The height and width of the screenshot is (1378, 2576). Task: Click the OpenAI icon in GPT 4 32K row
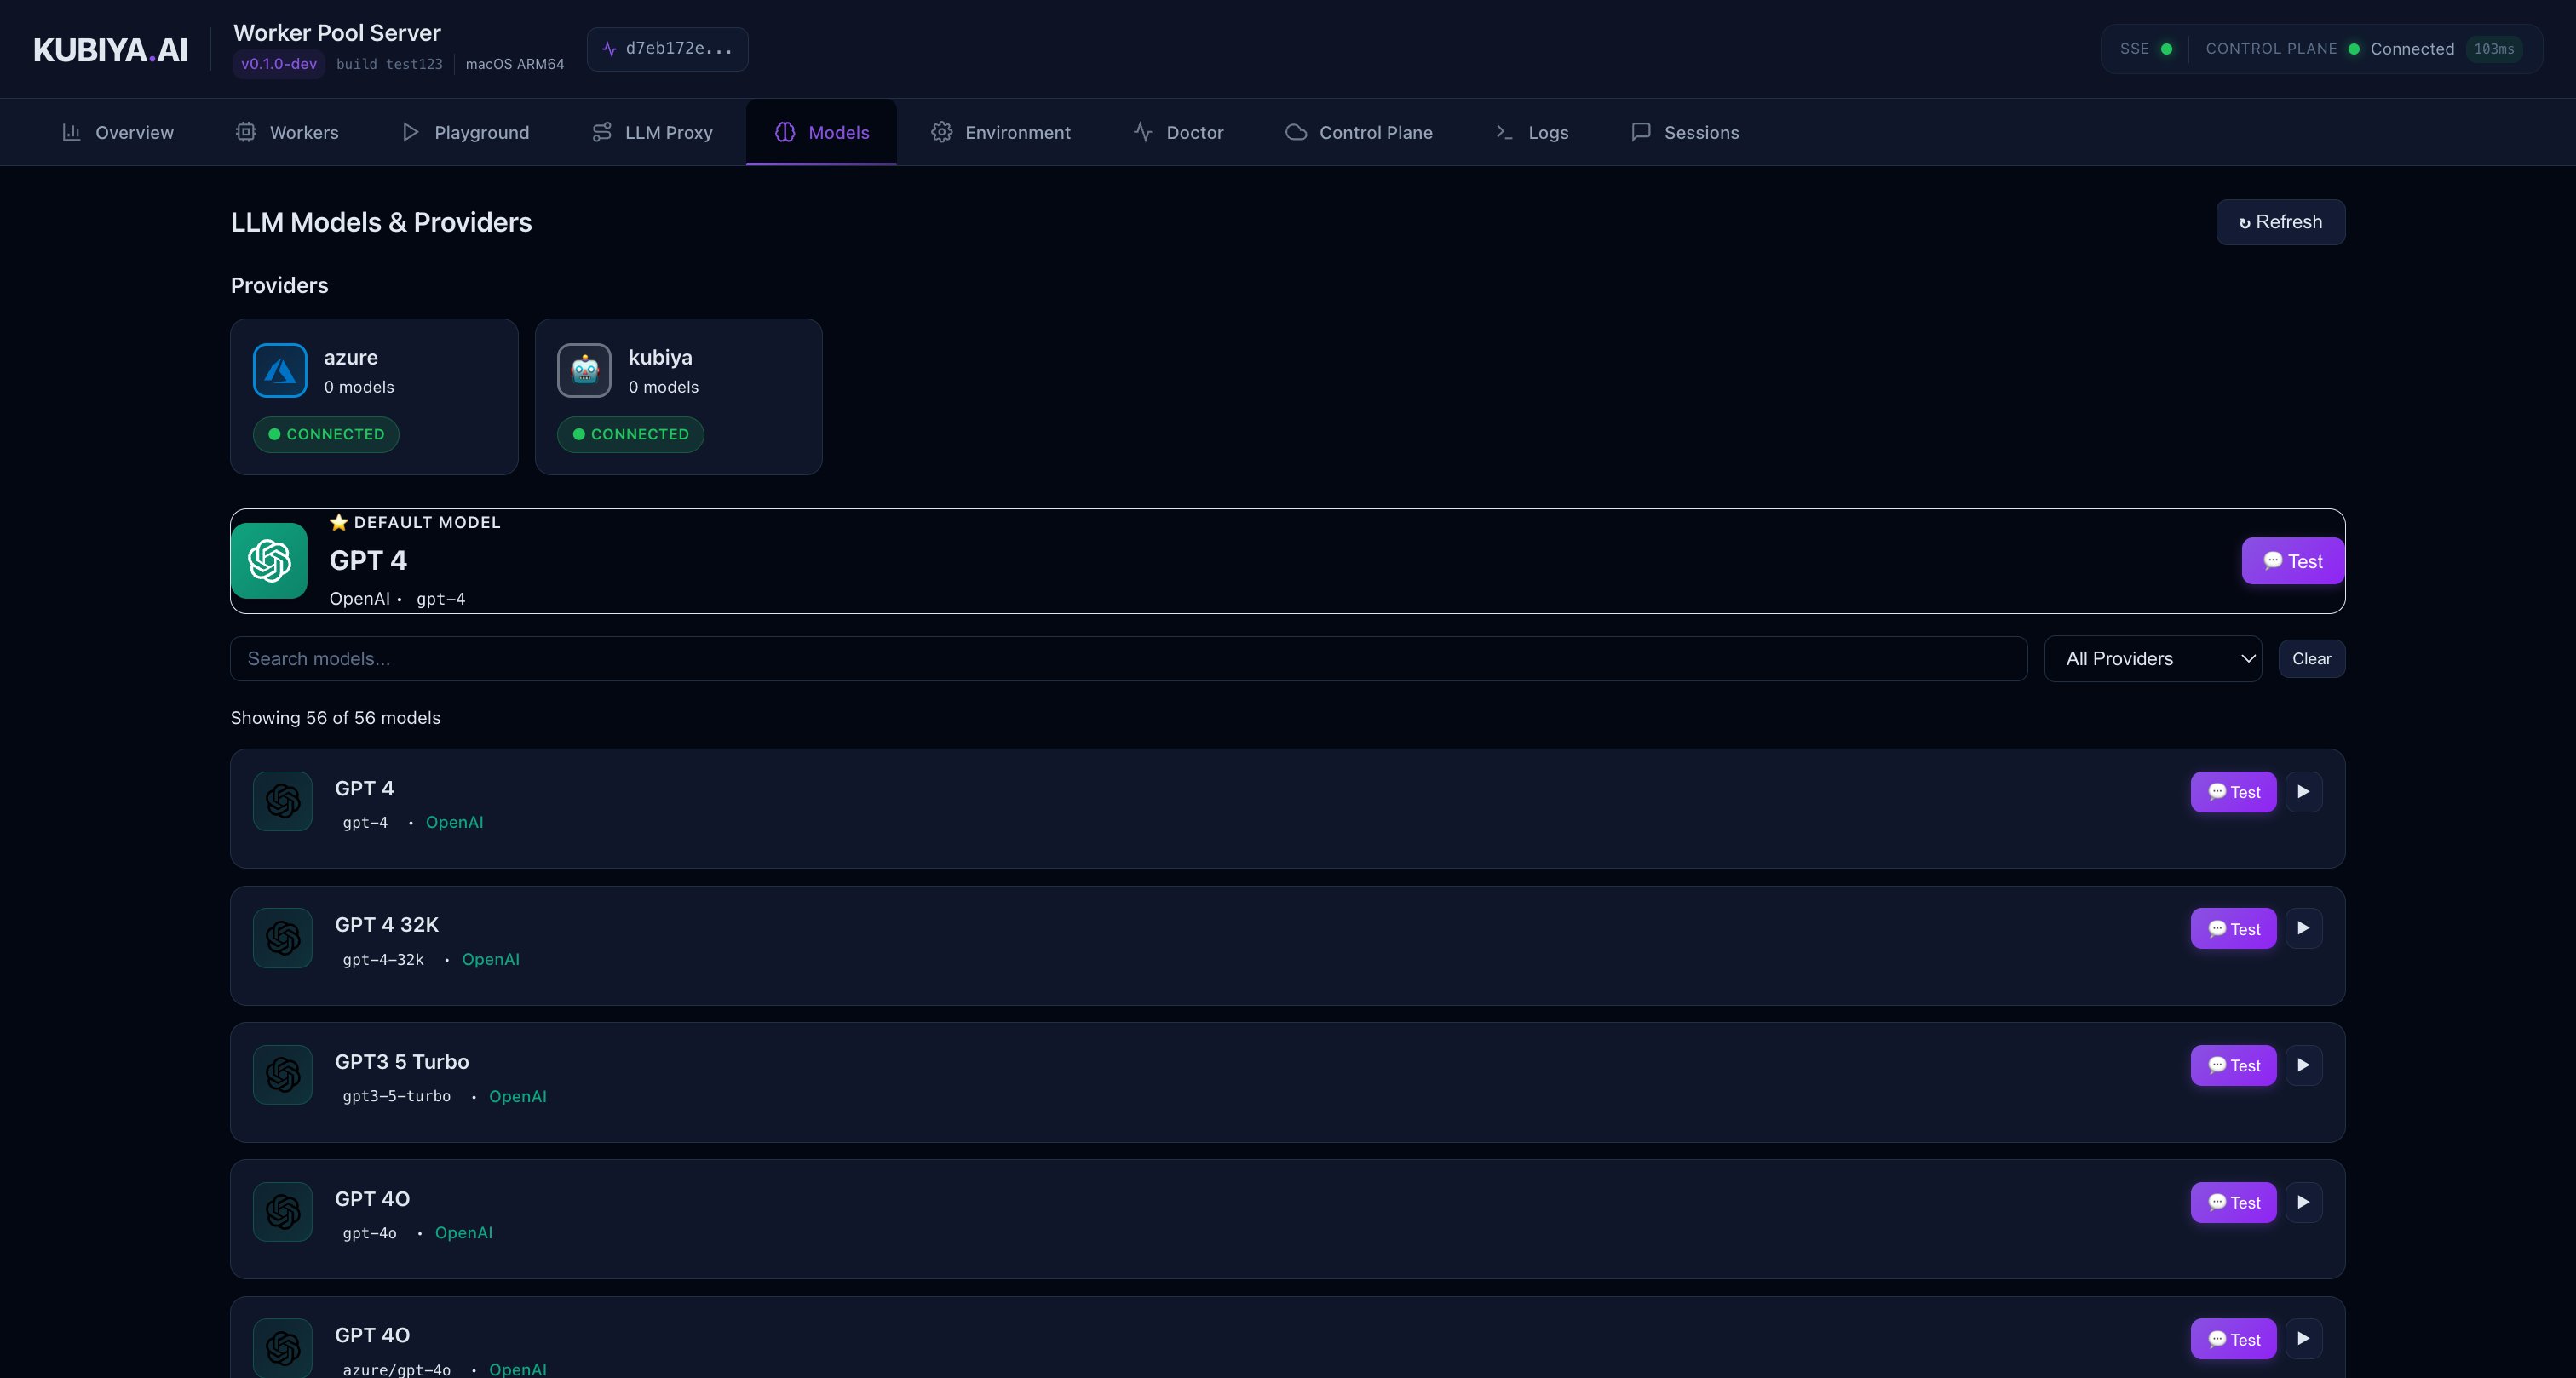283,938
